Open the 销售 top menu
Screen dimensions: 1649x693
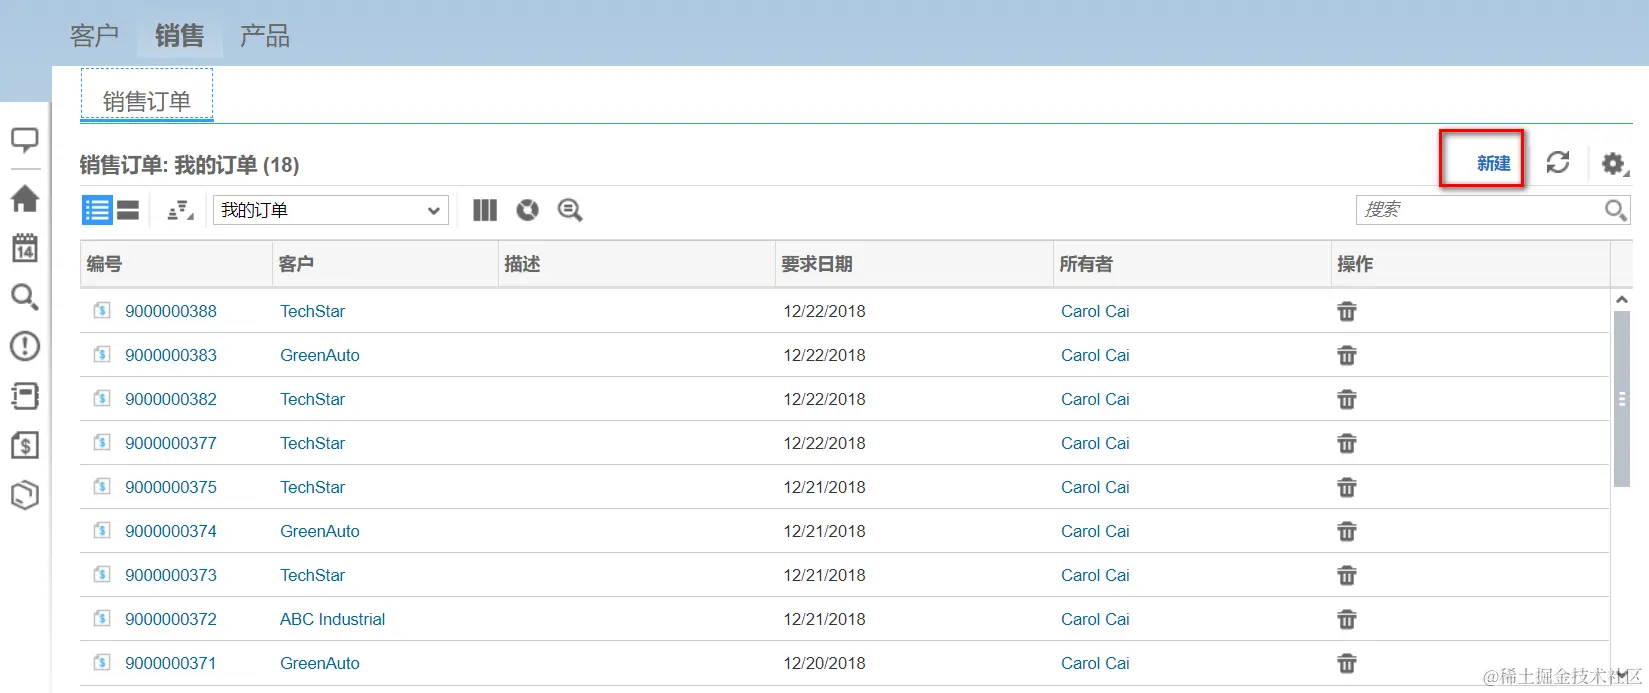(180, 36)
